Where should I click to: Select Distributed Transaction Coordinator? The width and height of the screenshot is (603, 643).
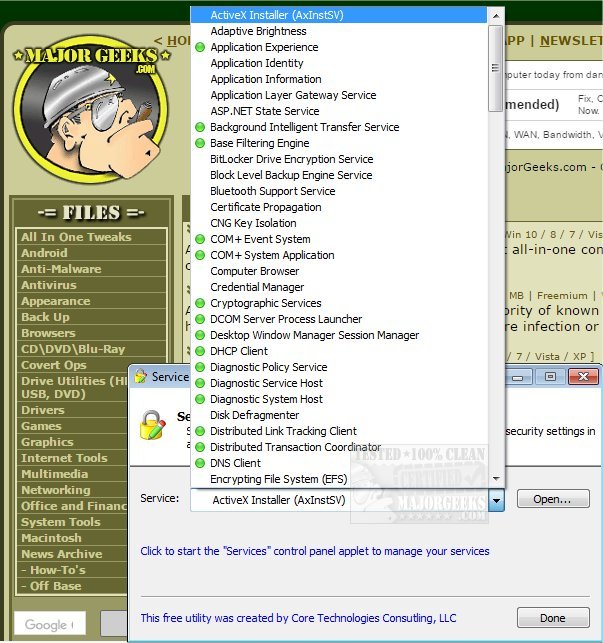[339, 447]
